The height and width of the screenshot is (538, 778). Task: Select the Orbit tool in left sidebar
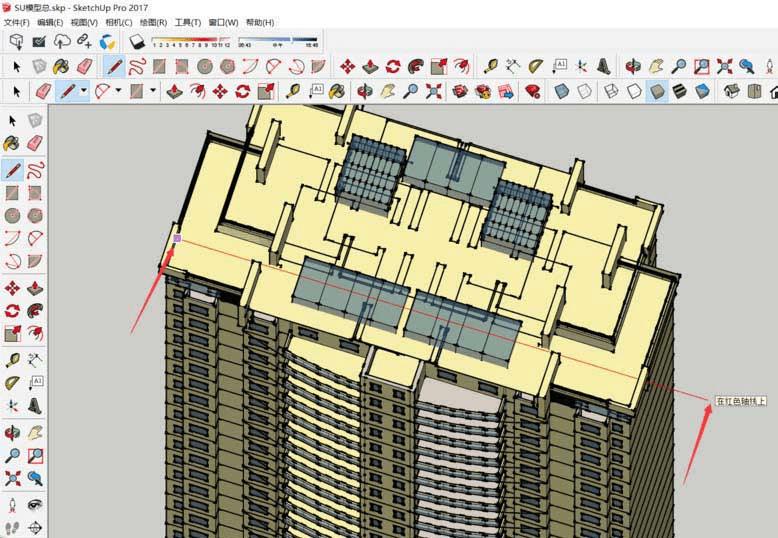click(x=12, y=432)
